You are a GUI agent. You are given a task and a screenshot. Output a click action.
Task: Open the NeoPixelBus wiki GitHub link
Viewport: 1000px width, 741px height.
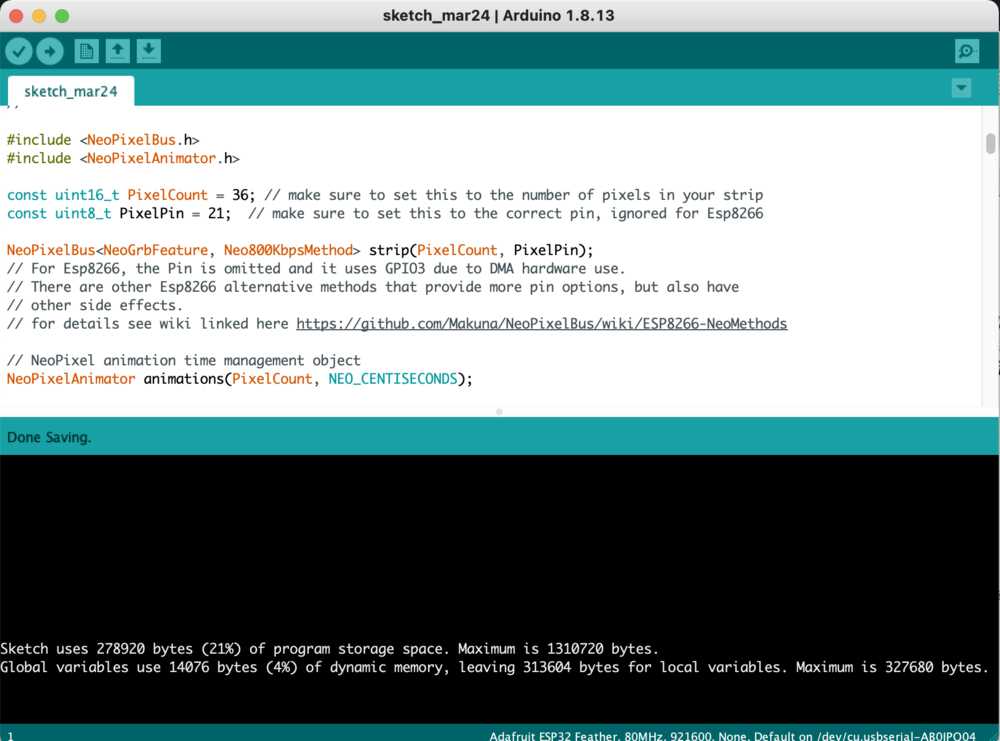click(541, 323)
